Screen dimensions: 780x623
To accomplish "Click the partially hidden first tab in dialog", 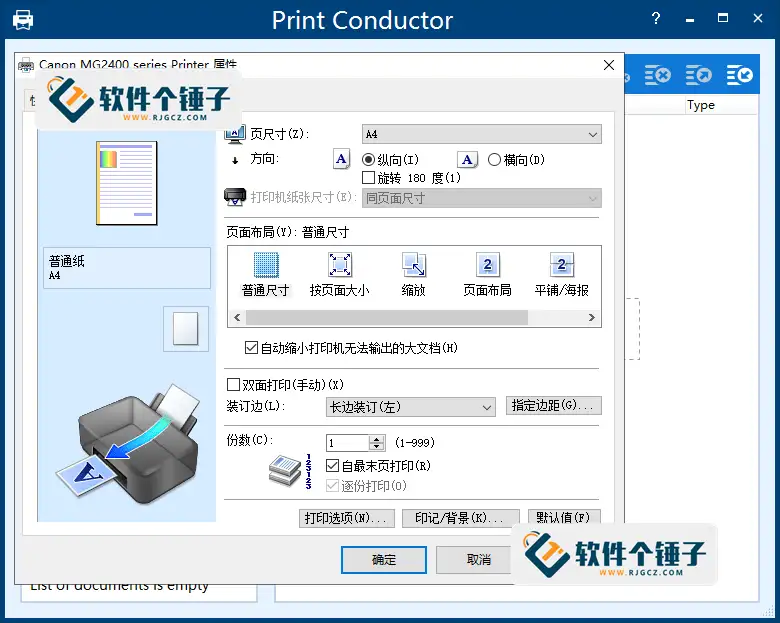I will click(x=31, y=101).
